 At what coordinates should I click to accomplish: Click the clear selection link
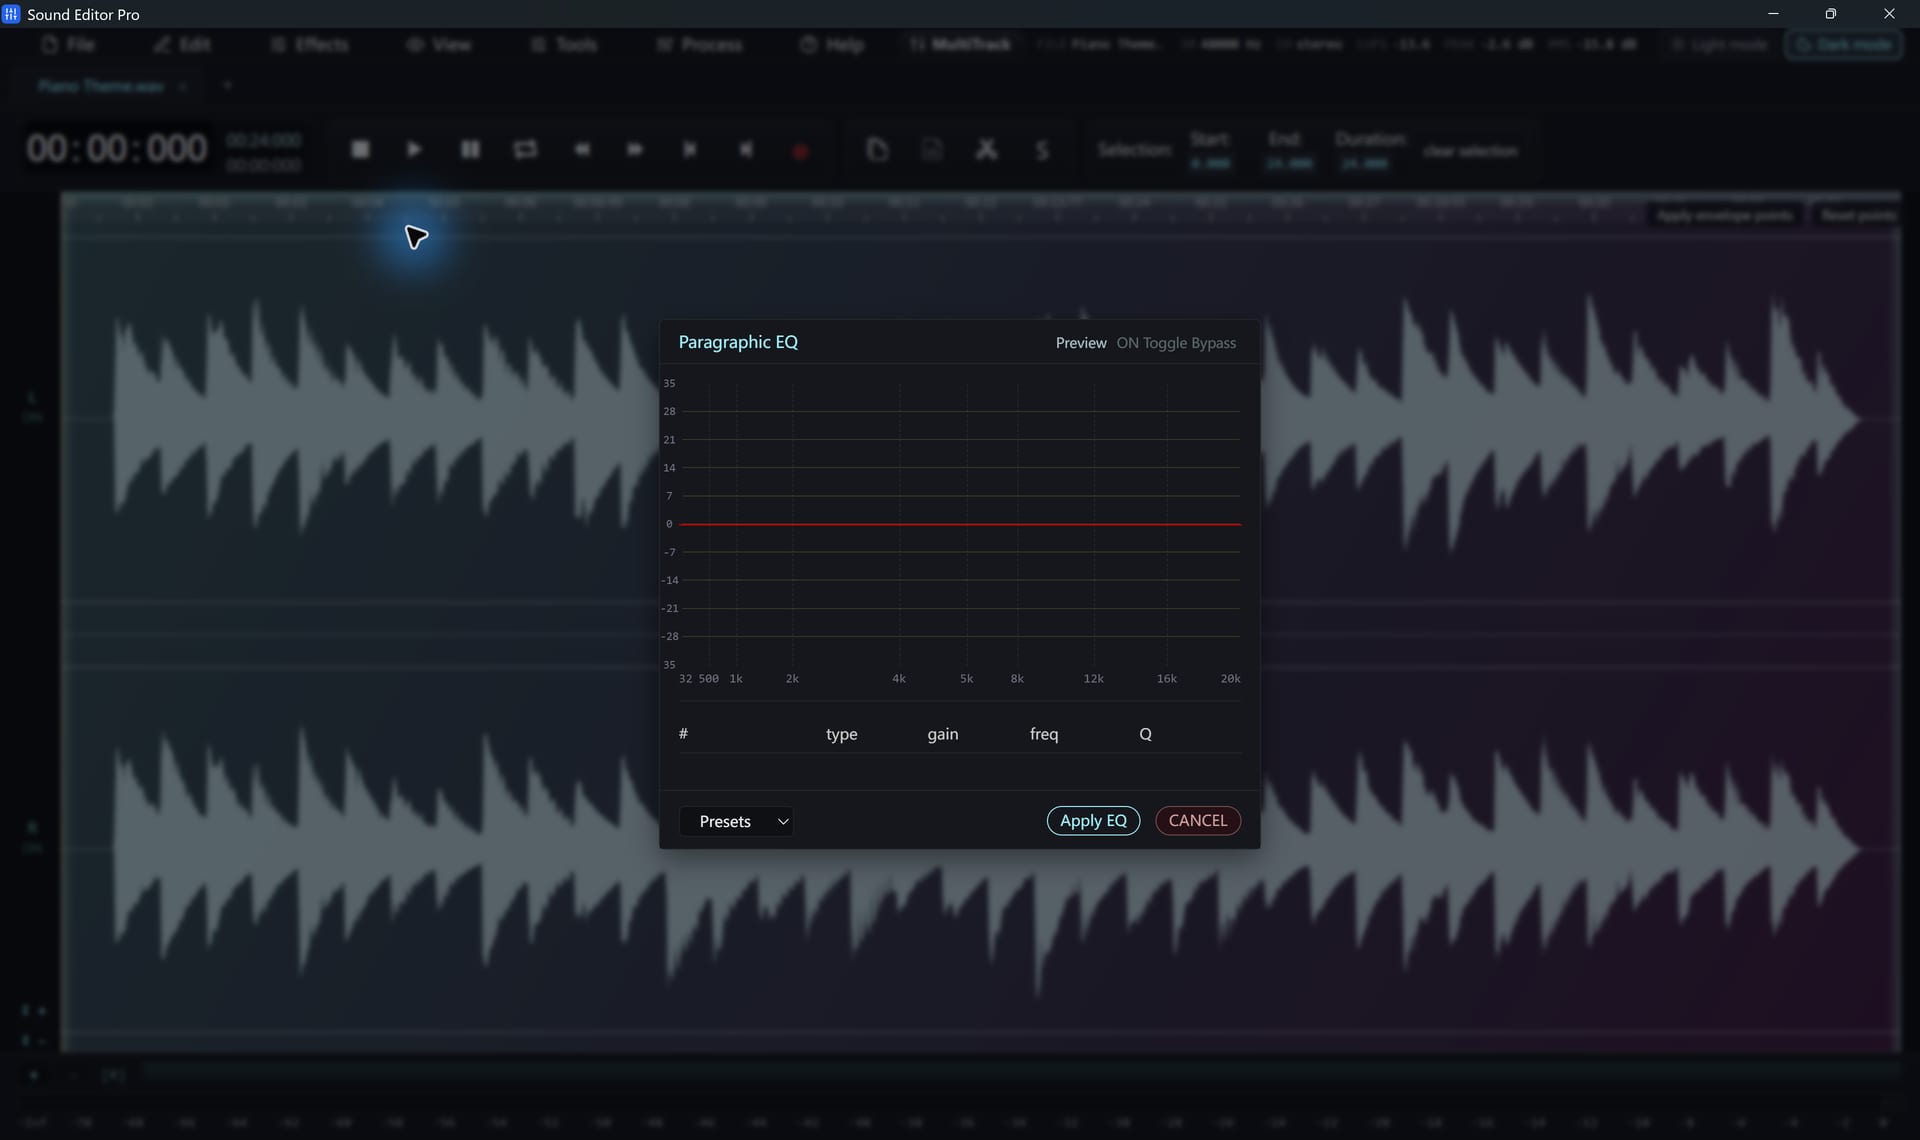(x=1470, y=151)
